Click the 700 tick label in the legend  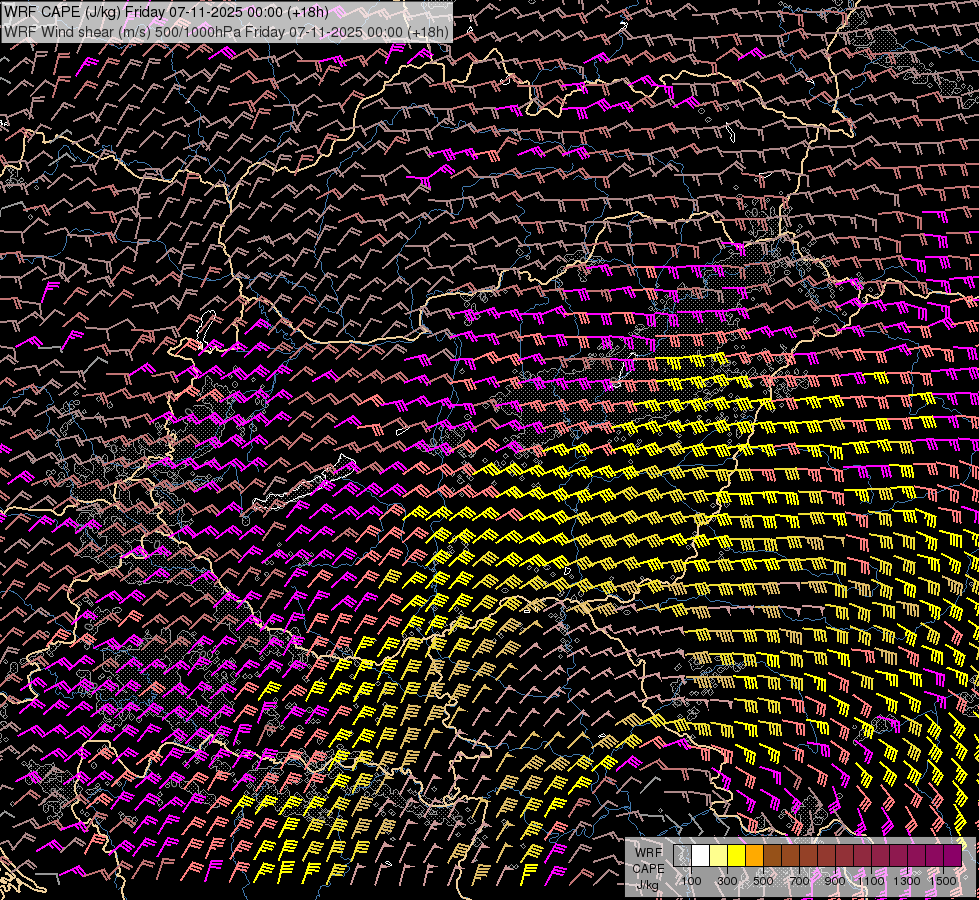799,881
